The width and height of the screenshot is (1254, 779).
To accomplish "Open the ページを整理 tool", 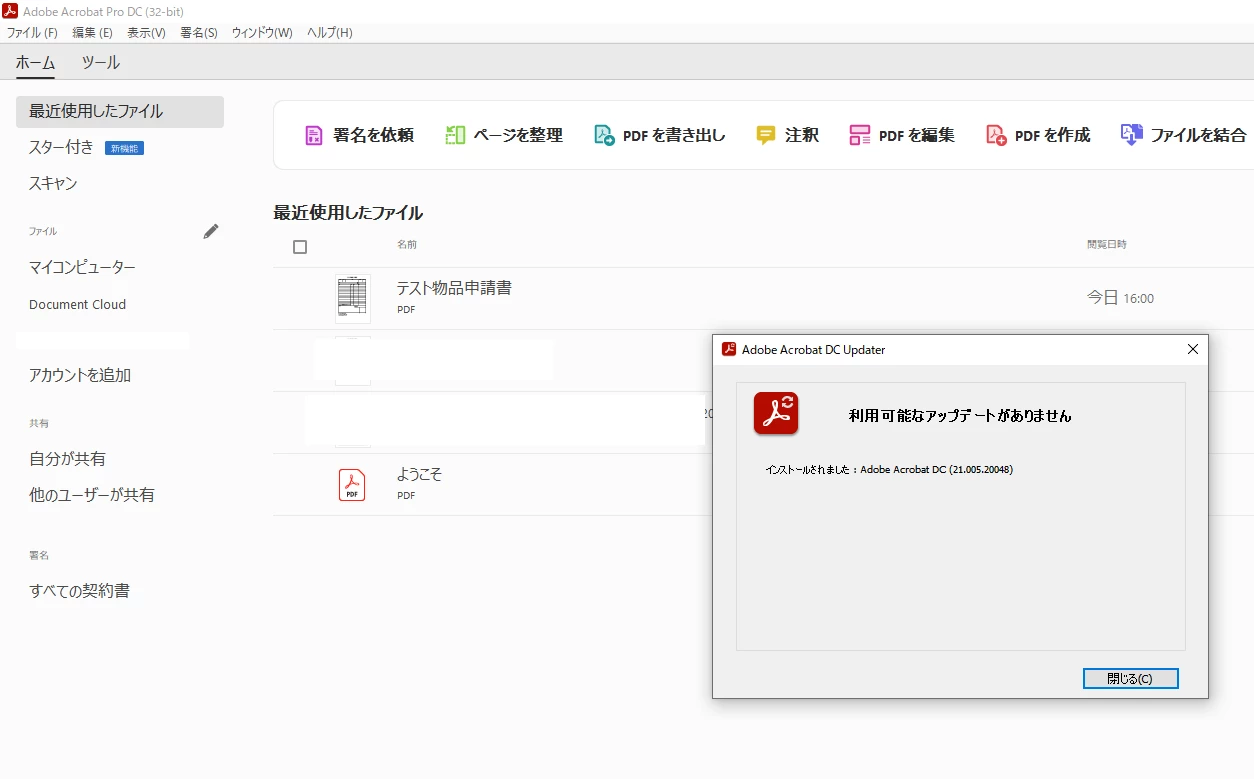I will 504,135.
